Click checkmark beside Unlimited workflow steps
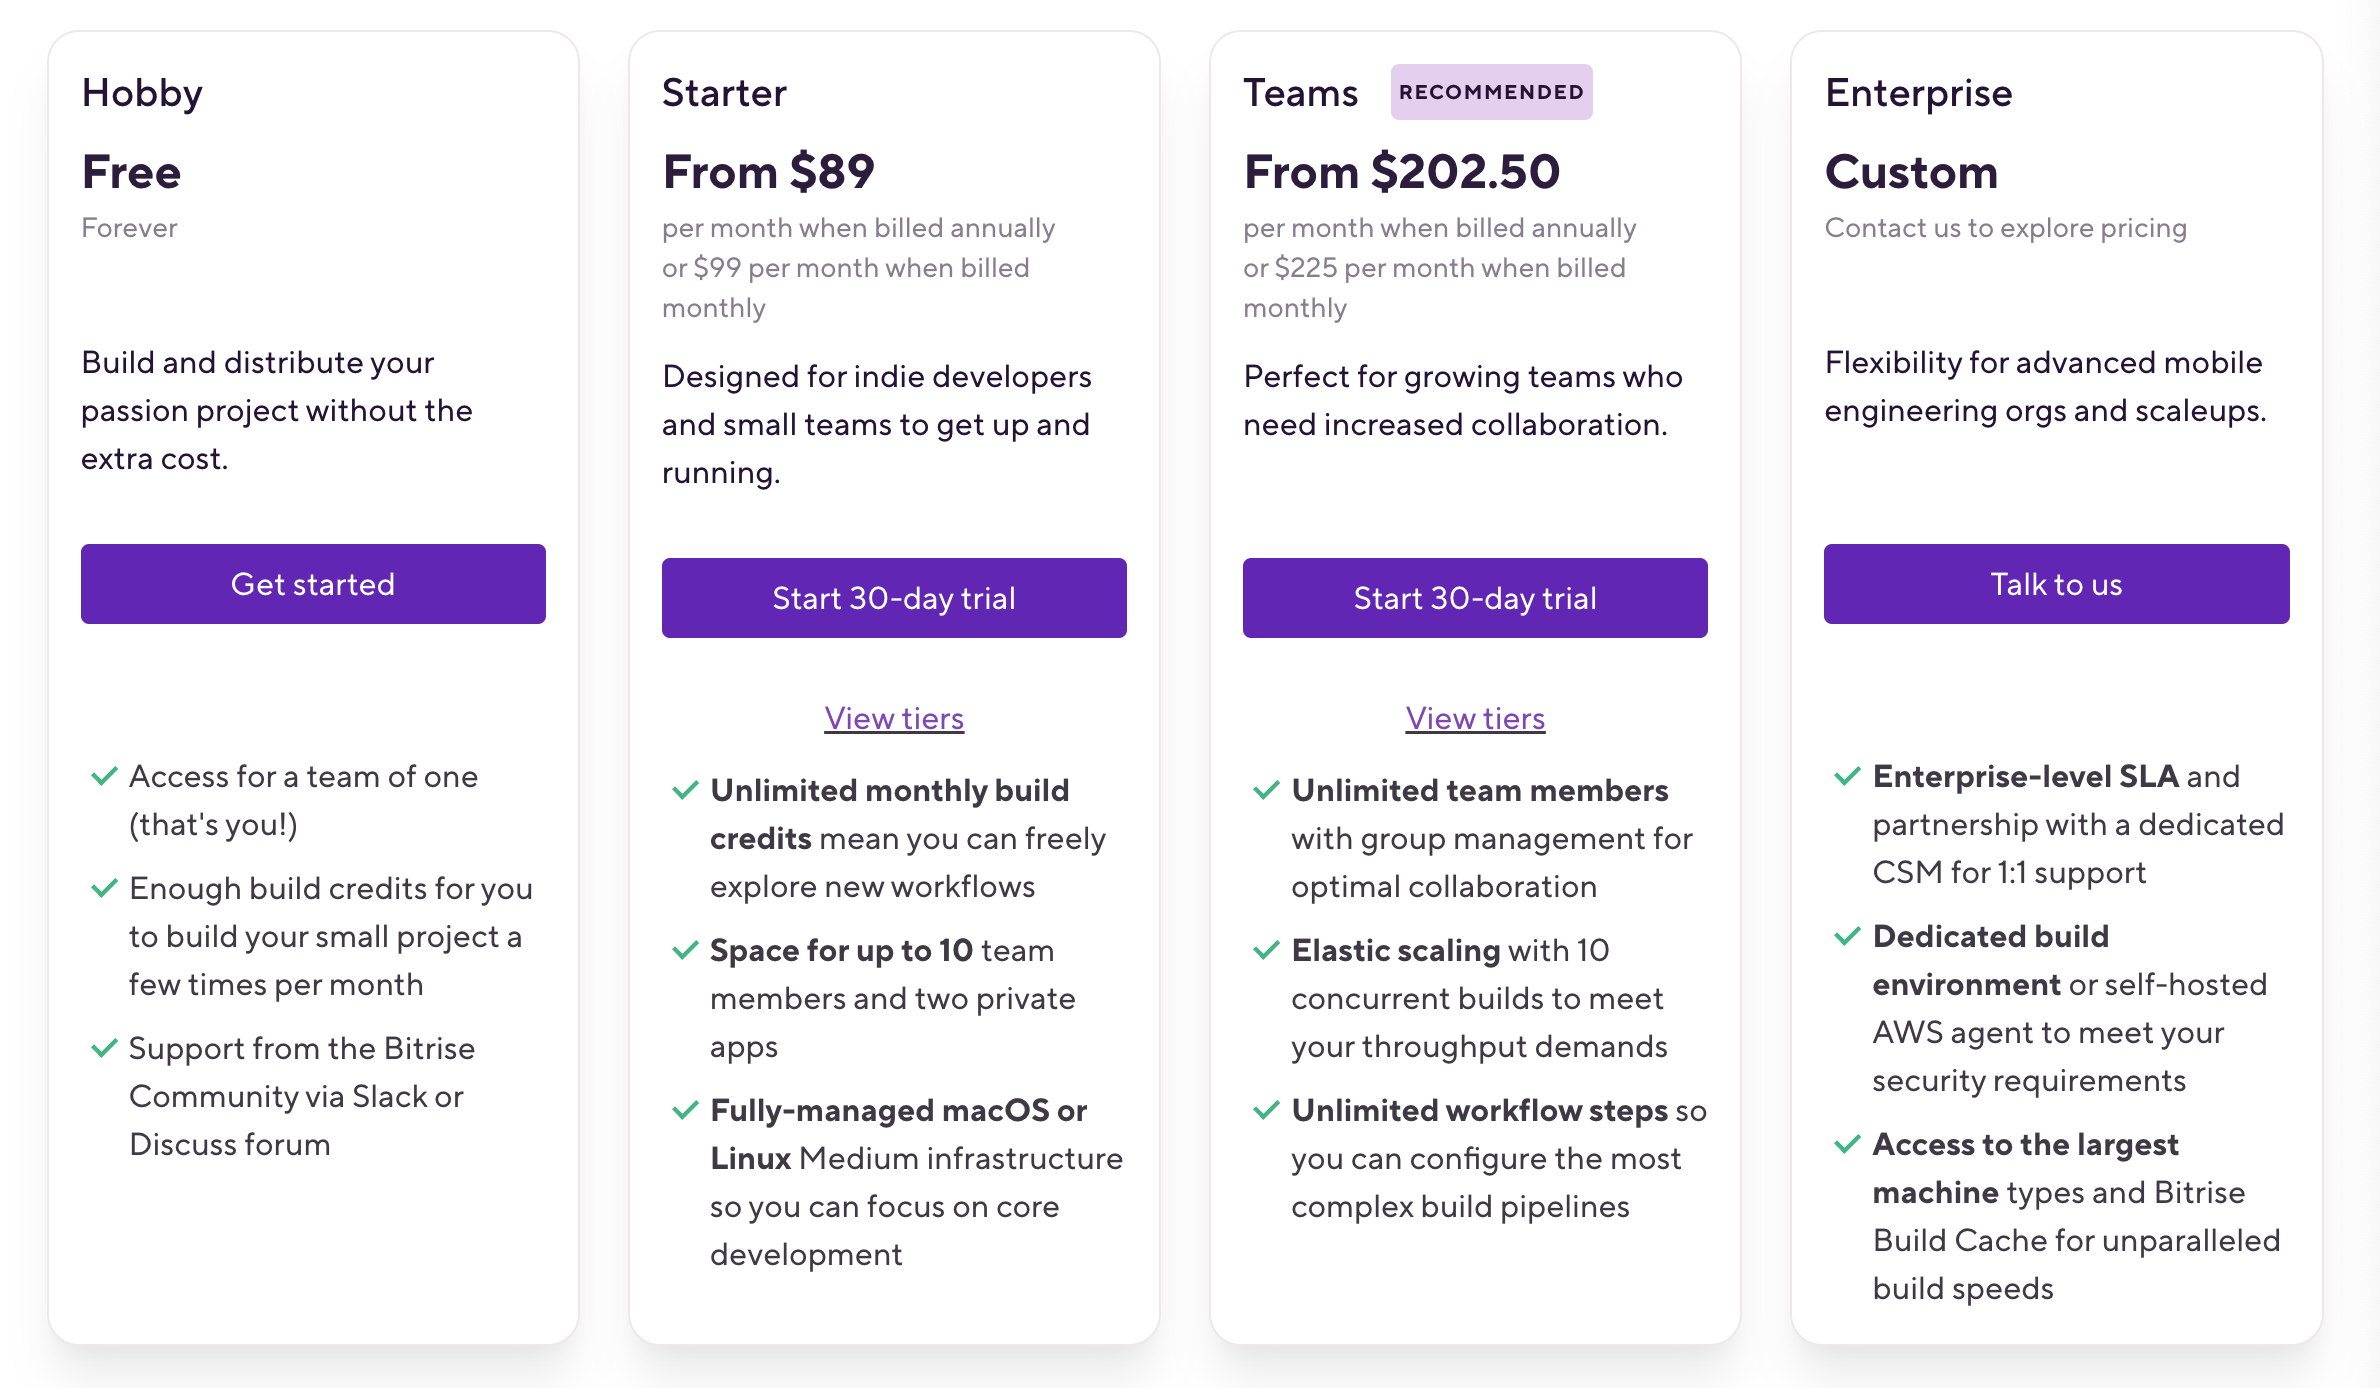 [1266, 1110]
